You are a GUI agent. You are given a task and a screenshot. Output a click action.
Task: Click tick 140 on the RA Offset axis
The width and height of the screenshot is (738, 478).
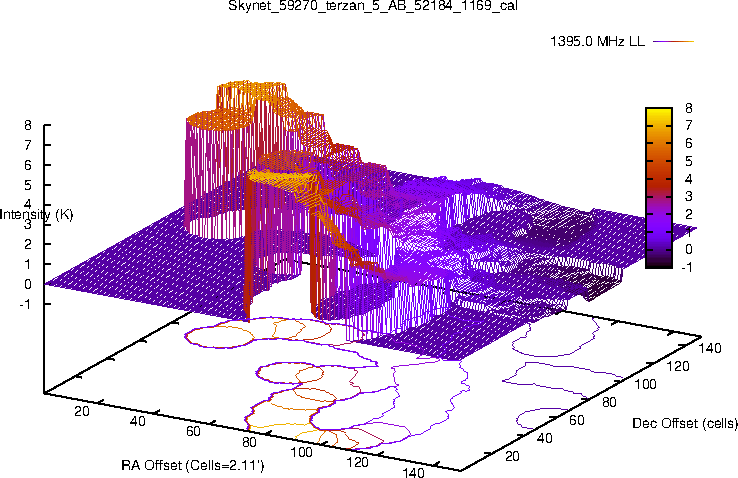click(413, 472)
